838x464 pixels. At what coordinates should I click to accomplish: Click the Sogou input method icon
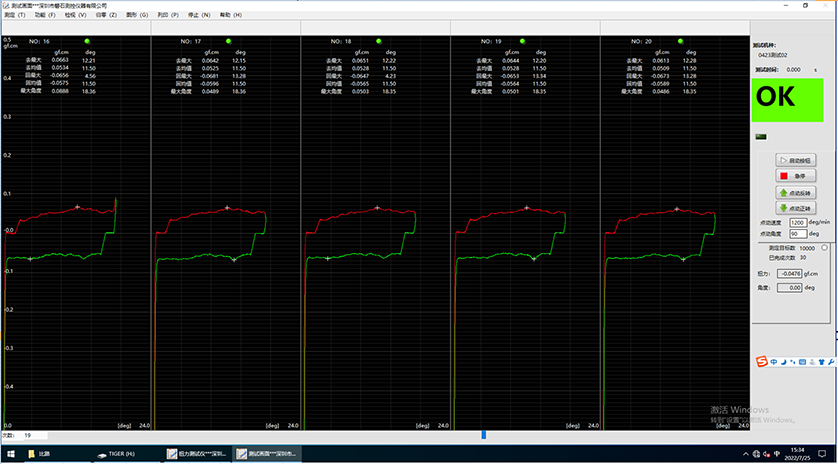tap(761, 360)
